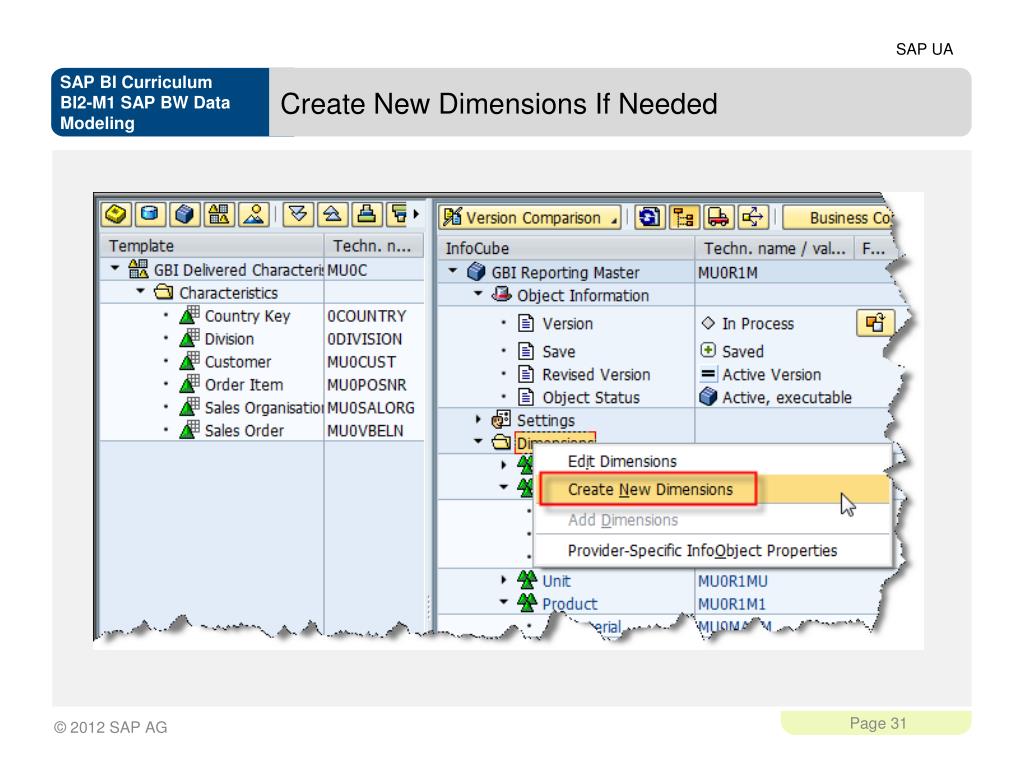Image resolution: width=1024 pixels, height=768 pixels.
Task: Click the MU0SALORG technical name cell
Action: (x=370, y=408)
